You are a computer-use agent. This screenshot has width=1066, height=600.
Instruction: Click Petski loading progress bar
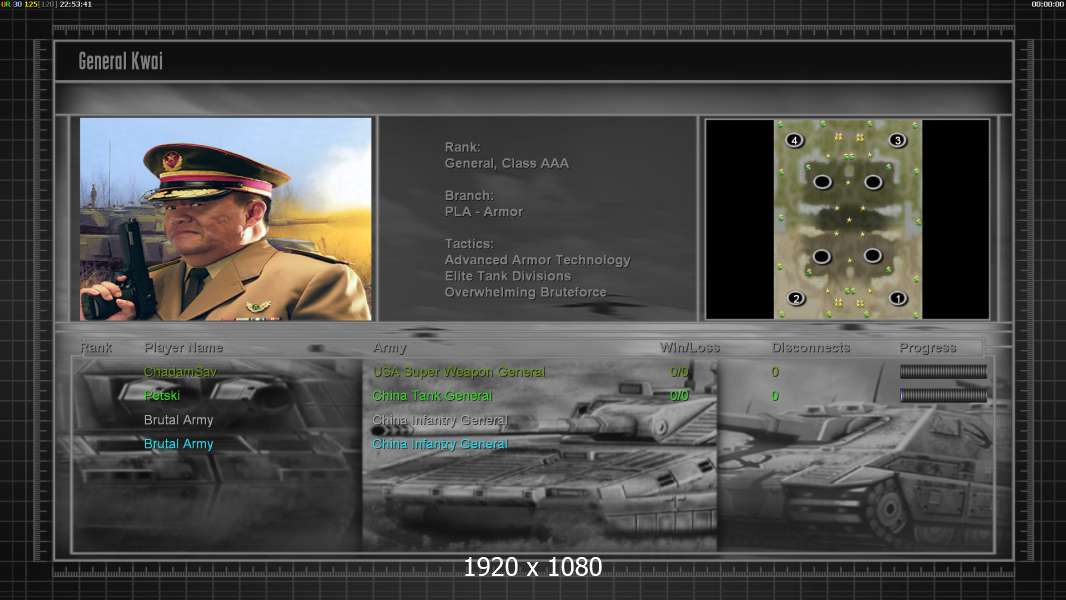coord(943,395)
